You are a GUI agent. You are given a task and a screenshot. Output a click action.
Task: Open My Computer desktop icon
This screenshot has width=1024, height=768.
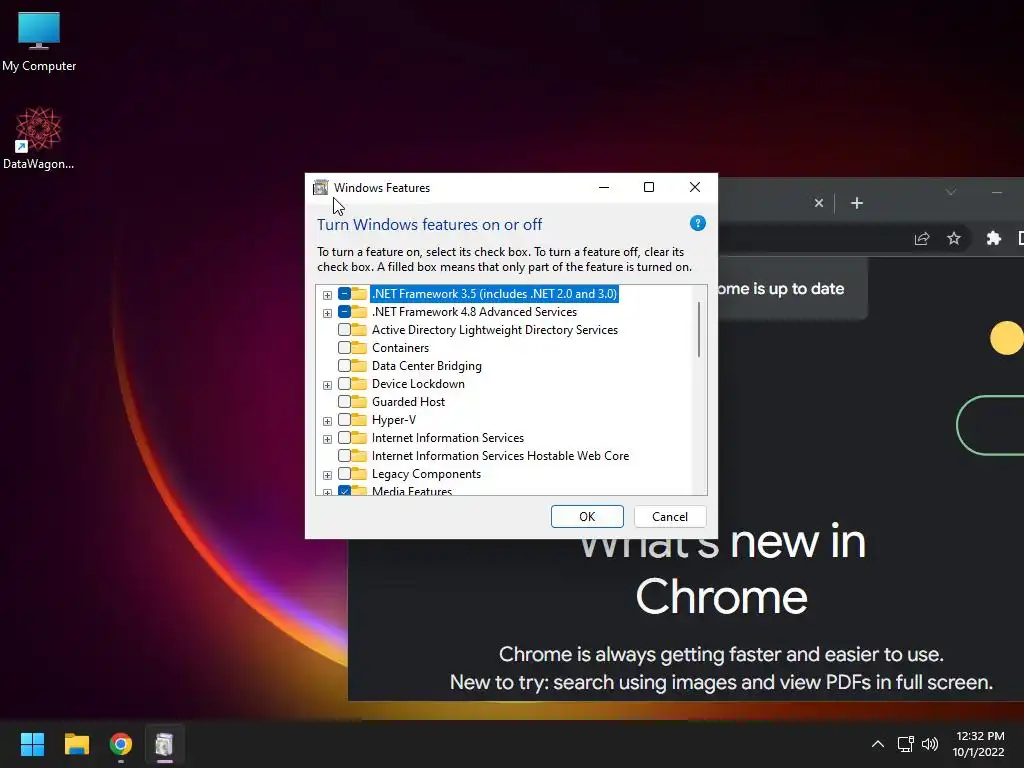39,41
